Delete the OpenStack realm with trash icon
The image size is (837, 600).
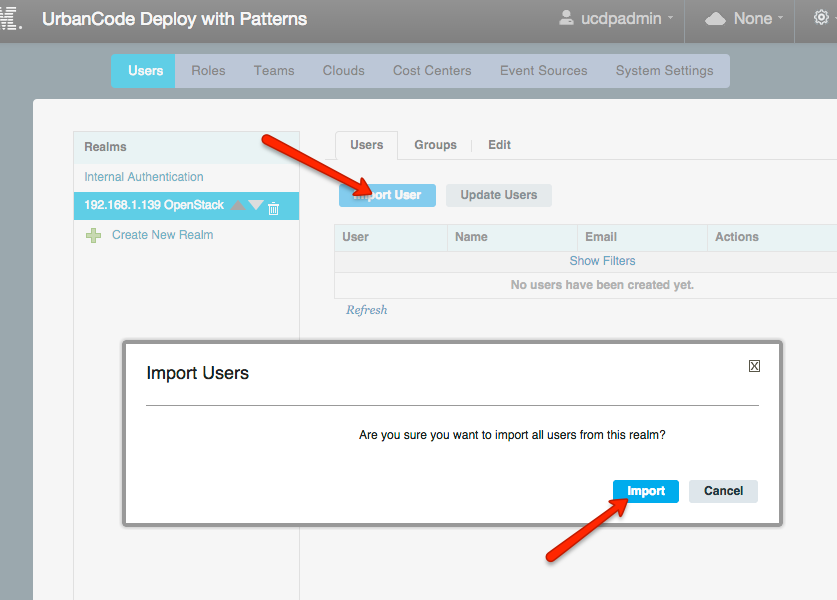point(273,208)
